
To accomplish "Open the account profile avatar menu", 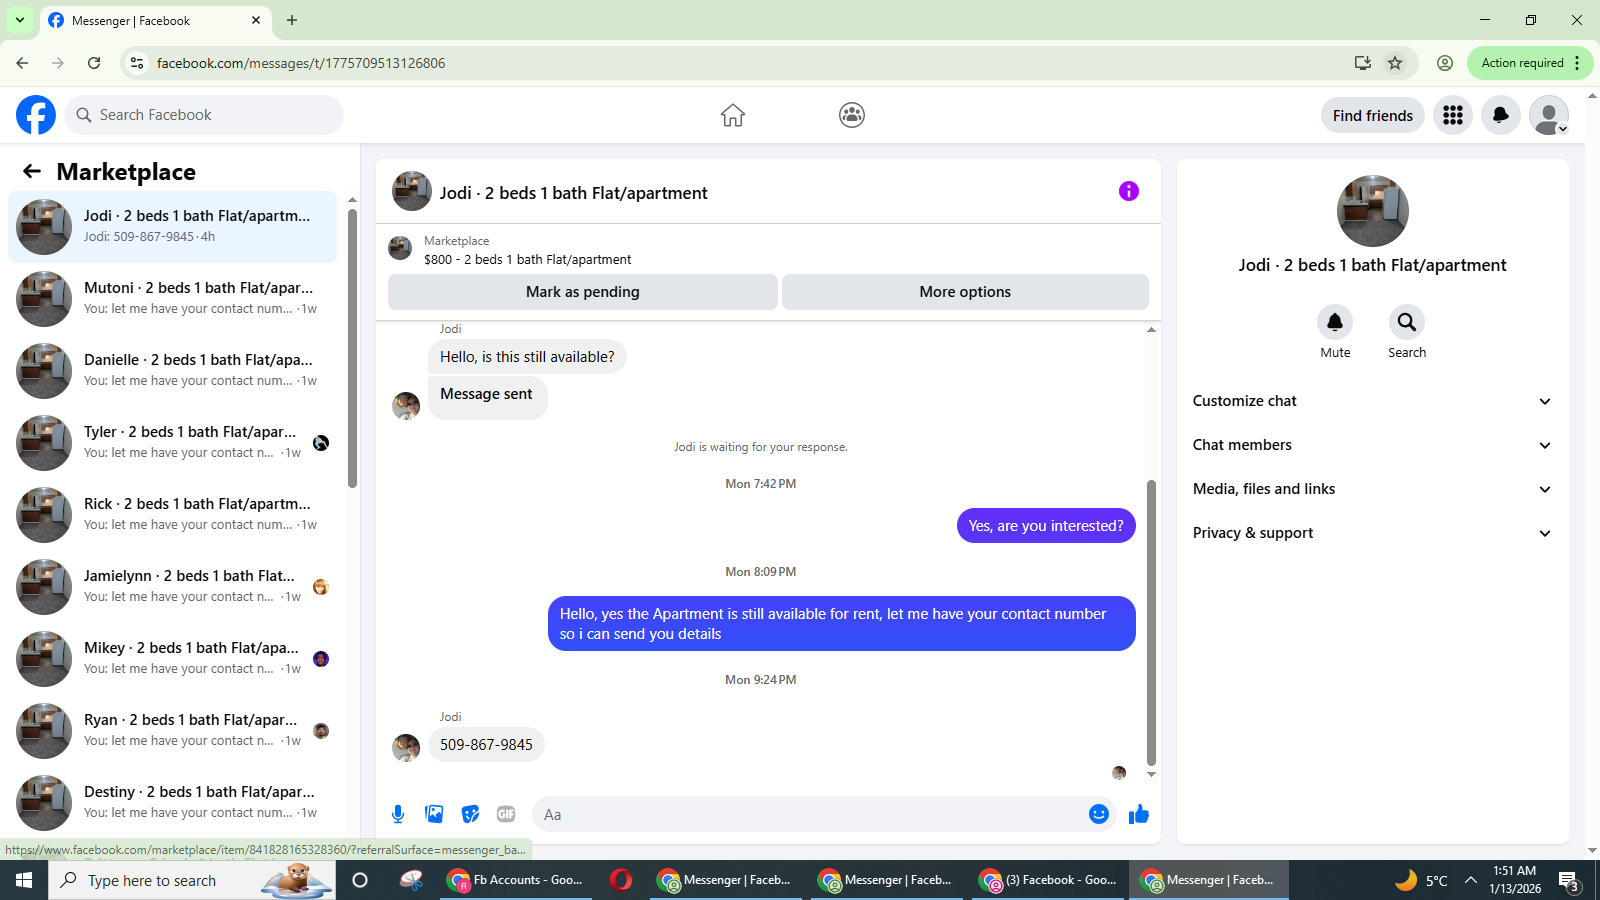I will coord(1549,115).
